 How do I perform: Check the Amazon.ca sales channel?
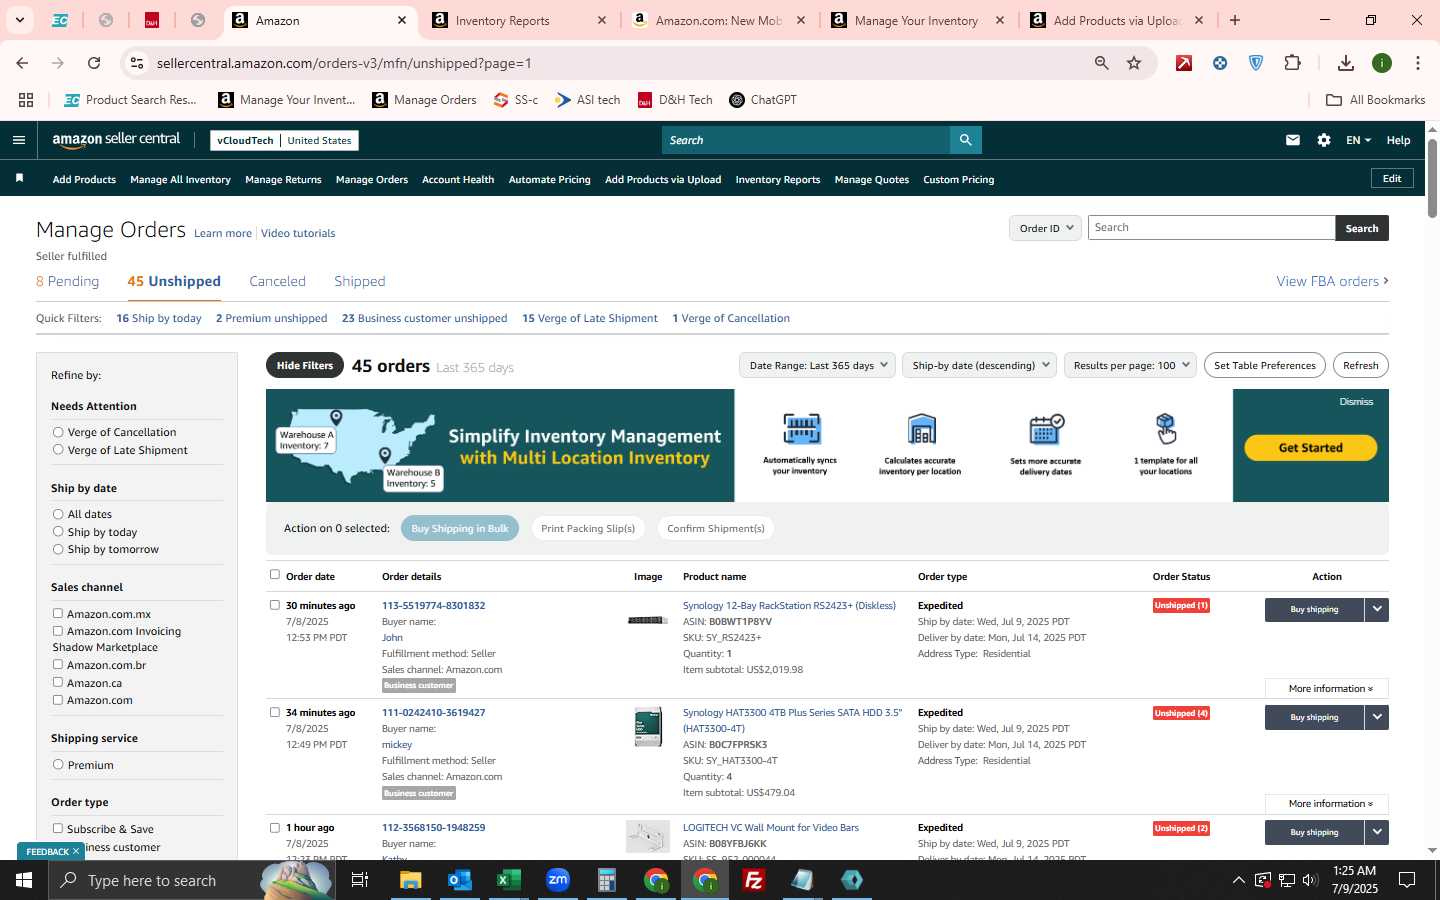click(x=58, y=682)
